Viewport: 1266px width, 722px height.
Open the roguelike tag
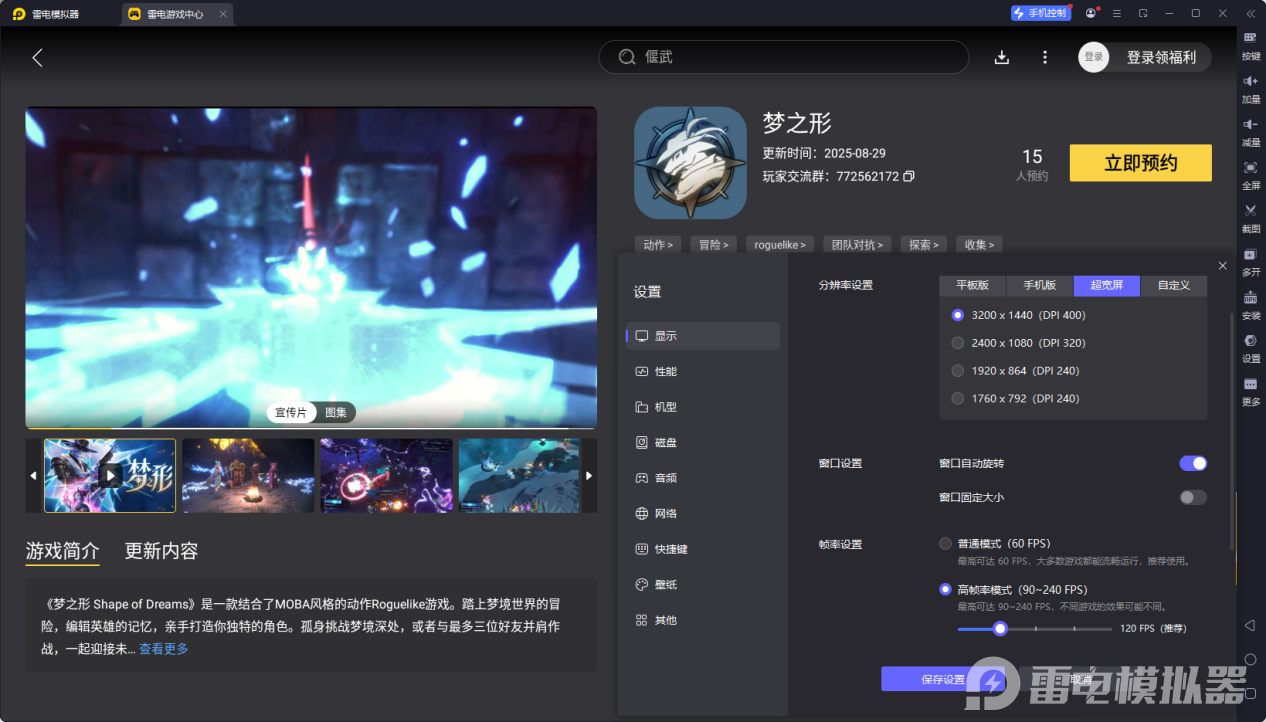coord(780,244)
